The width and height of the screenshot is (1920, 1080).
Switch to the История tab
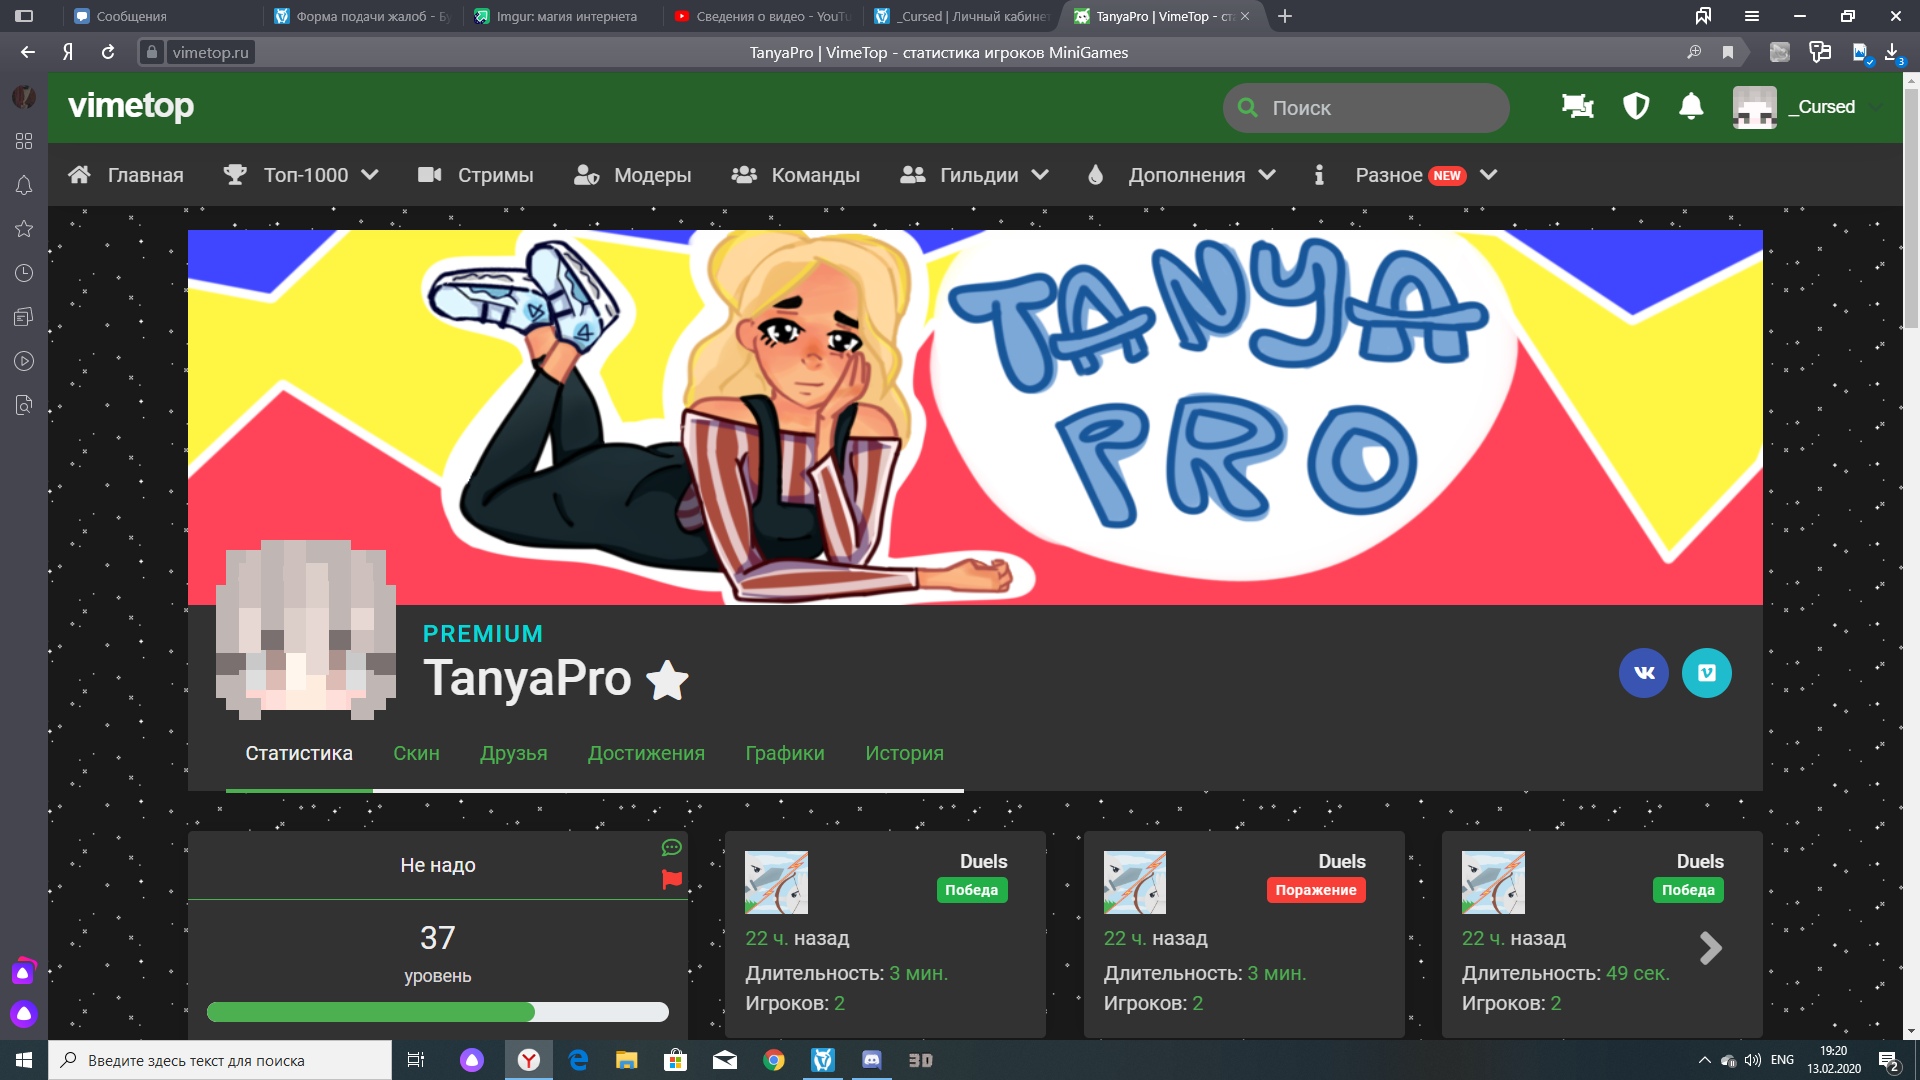tap(904, 753)
